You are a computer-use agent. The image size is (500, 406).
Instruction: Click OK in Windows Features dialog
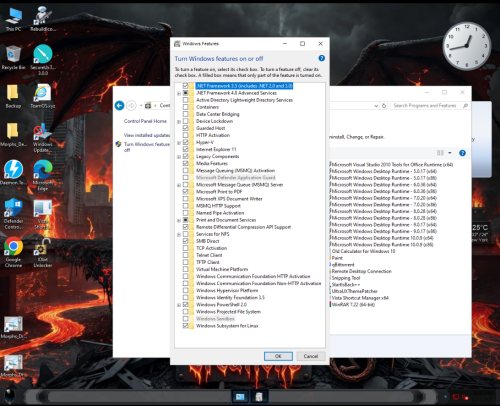point(278,356)
